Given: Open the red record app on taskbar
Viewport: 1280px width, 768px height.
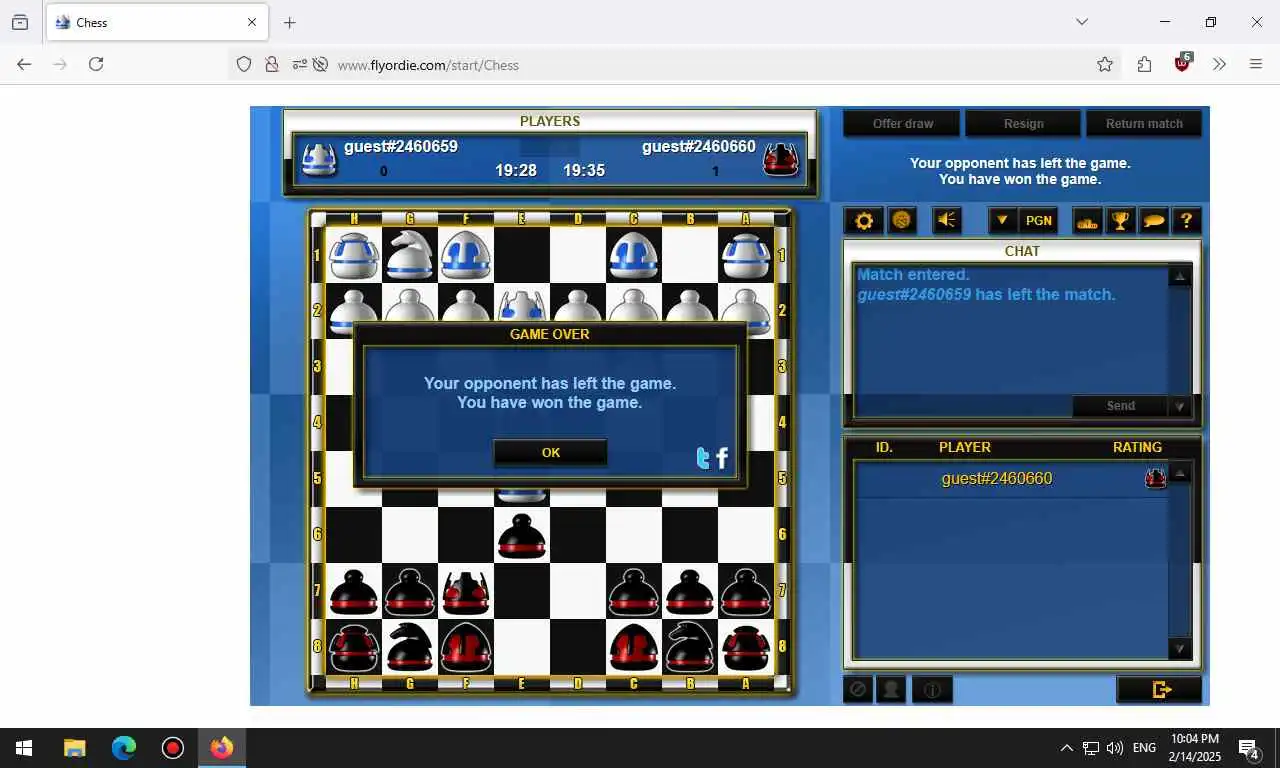Looking at the screenshot, I should click(x=173, y=748).
